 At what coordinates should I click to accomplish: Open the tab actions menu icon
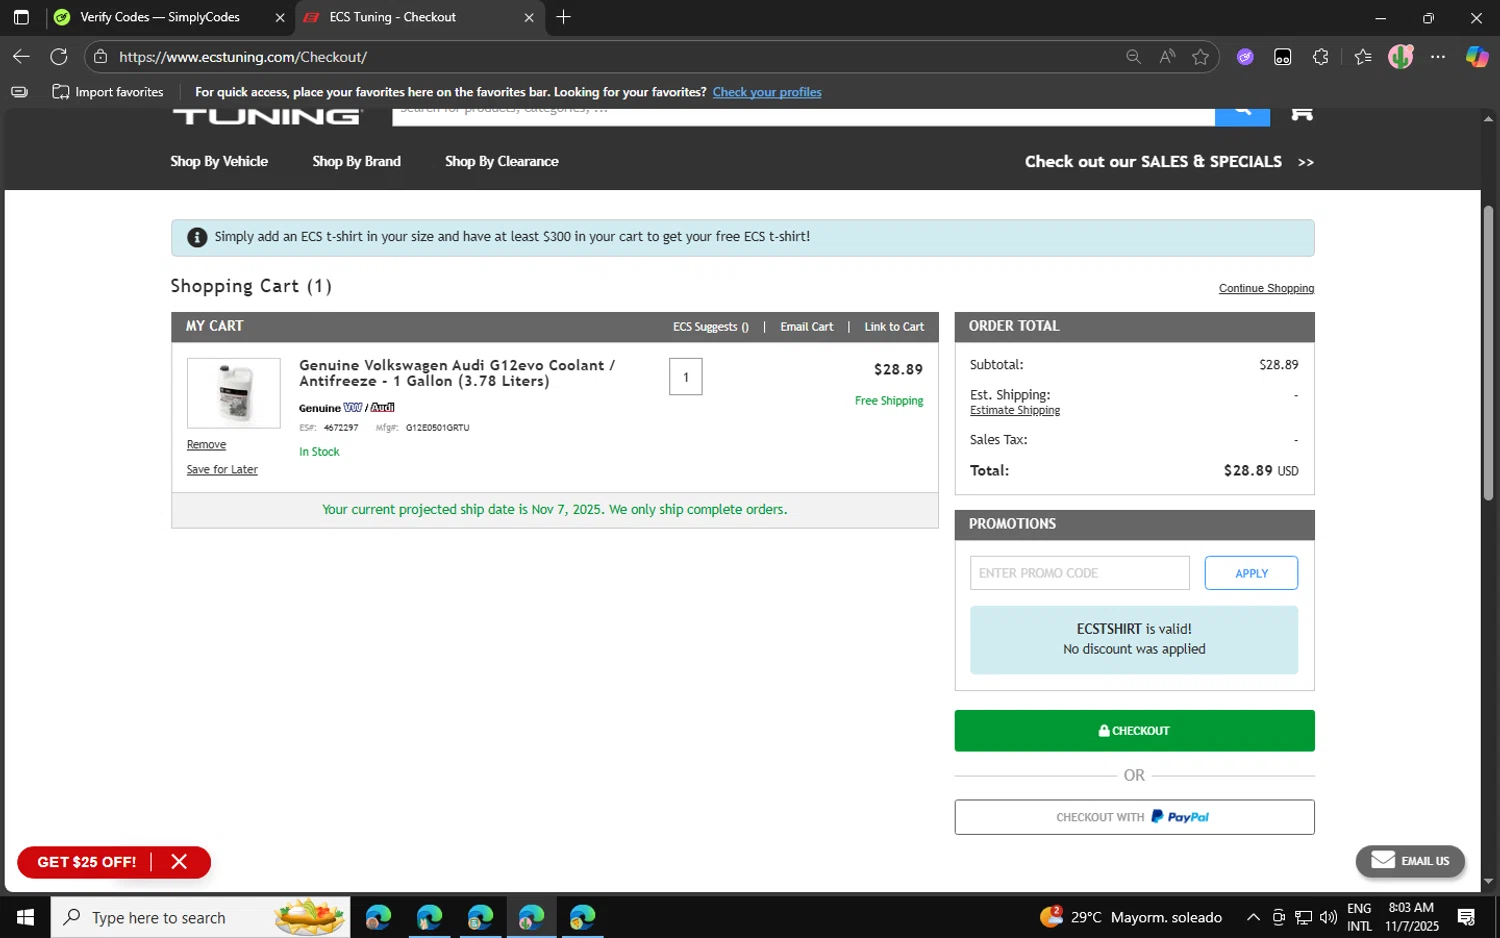(x=21, y=17)
